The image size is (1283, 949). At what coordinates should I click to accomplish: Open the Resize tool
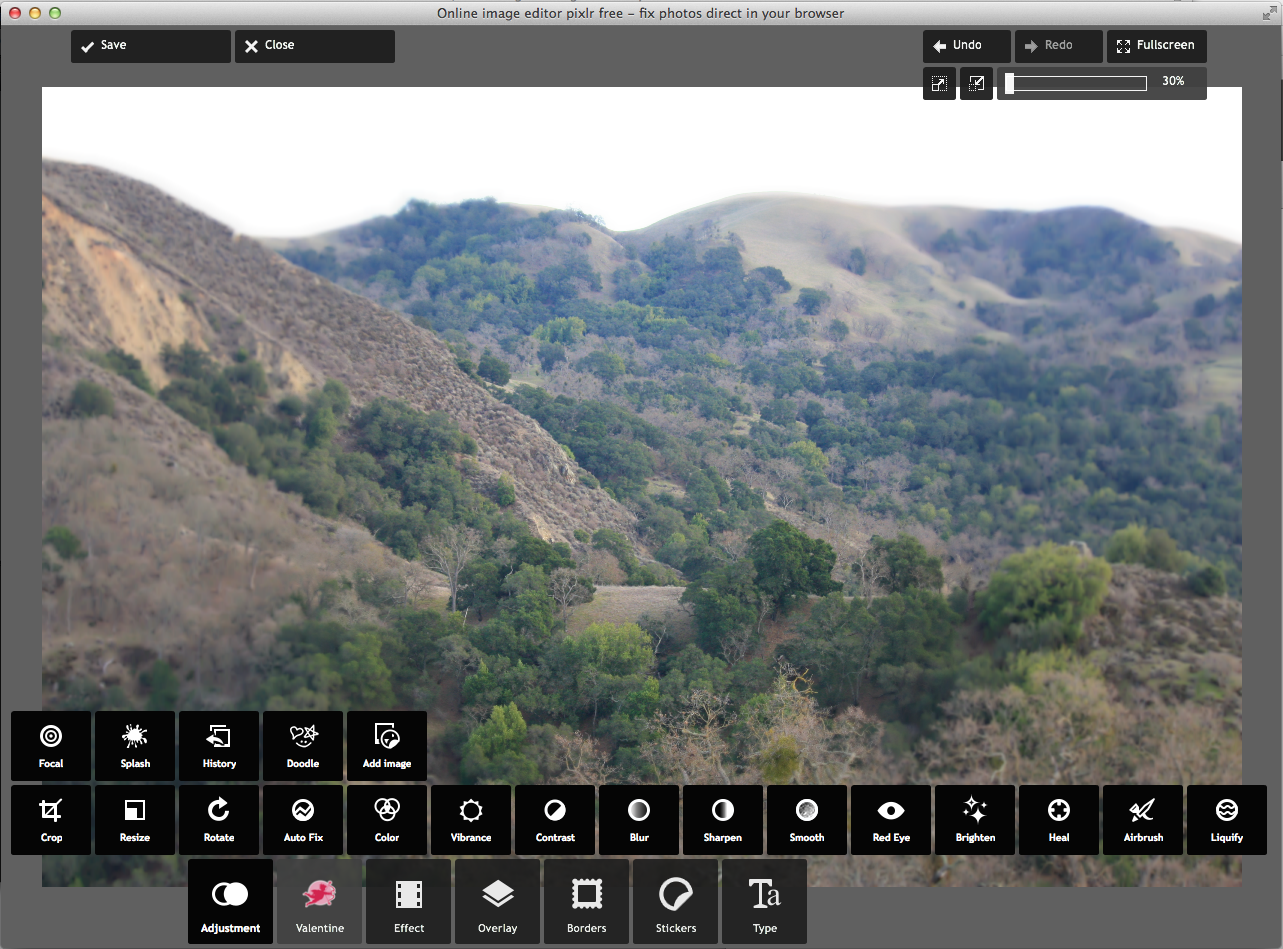[135, 820]
